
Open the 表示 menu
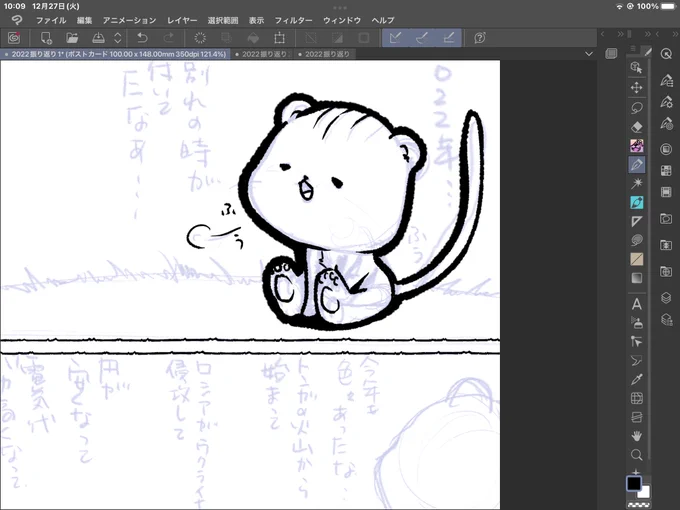pyautogui.click(x=256, y=20)
